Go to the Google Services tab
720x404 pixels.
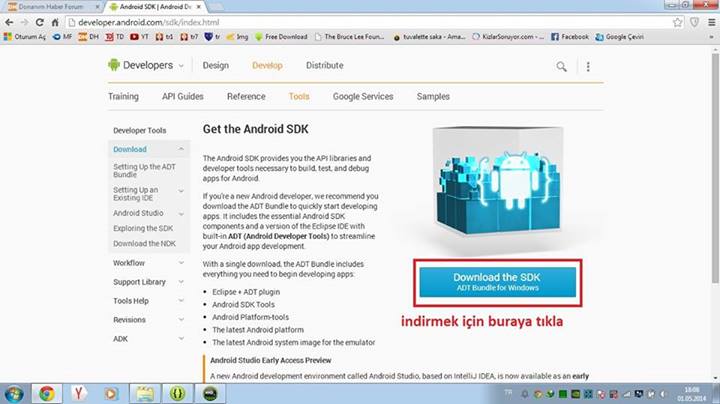pos(363,96)
